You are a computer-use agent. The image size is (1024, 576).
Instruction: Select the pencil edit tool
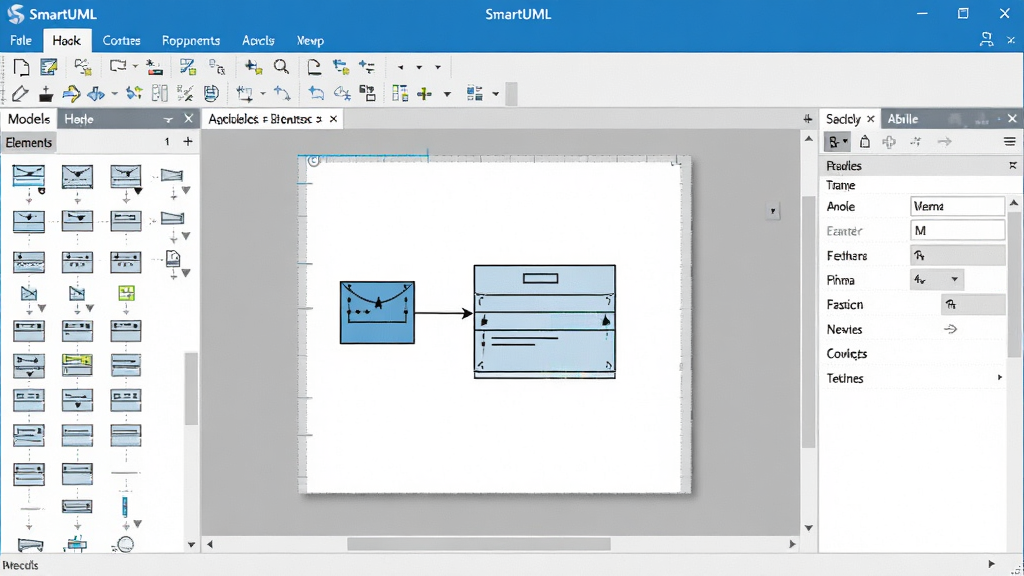coord(20,94)
